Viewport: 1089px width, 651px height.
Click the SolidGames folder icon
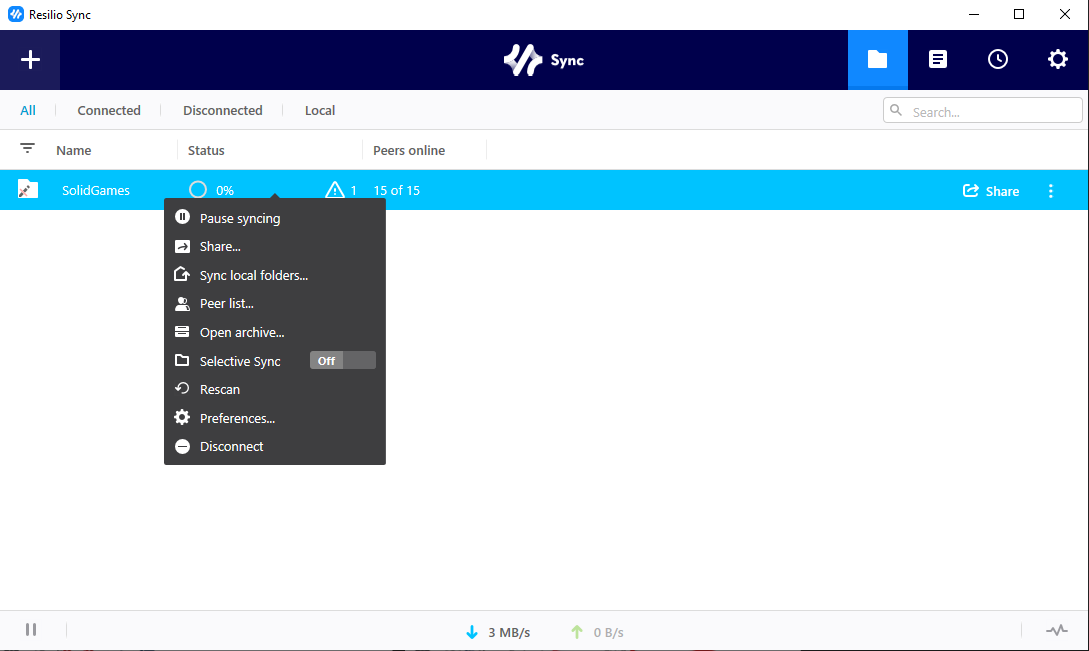(x=28, y=190)
